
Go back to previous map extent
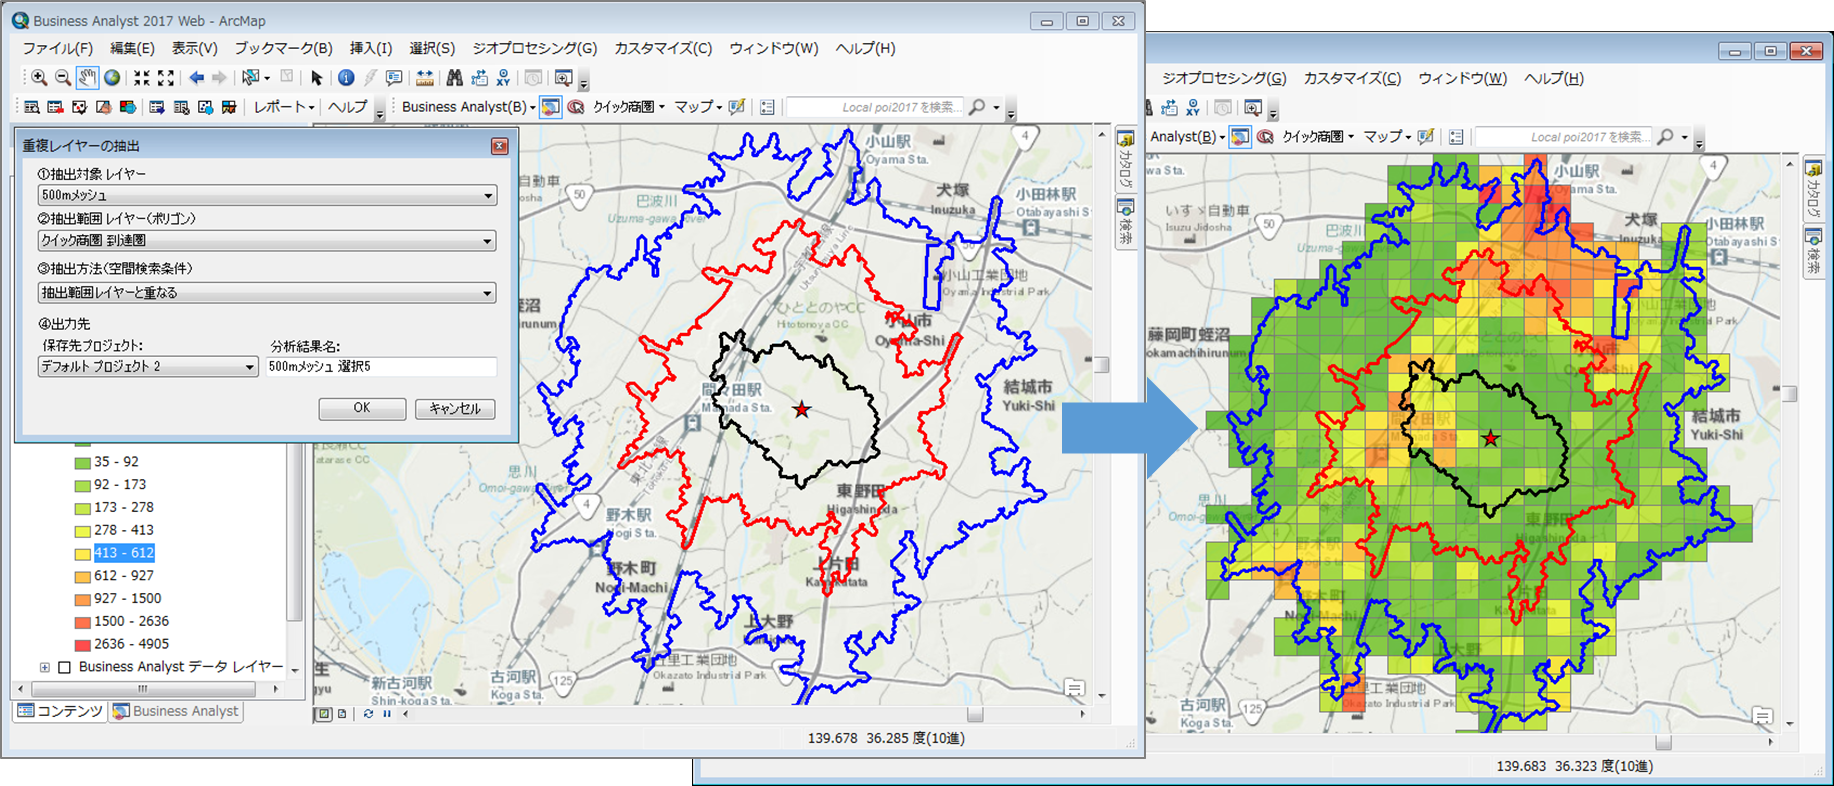coord(197,78)
